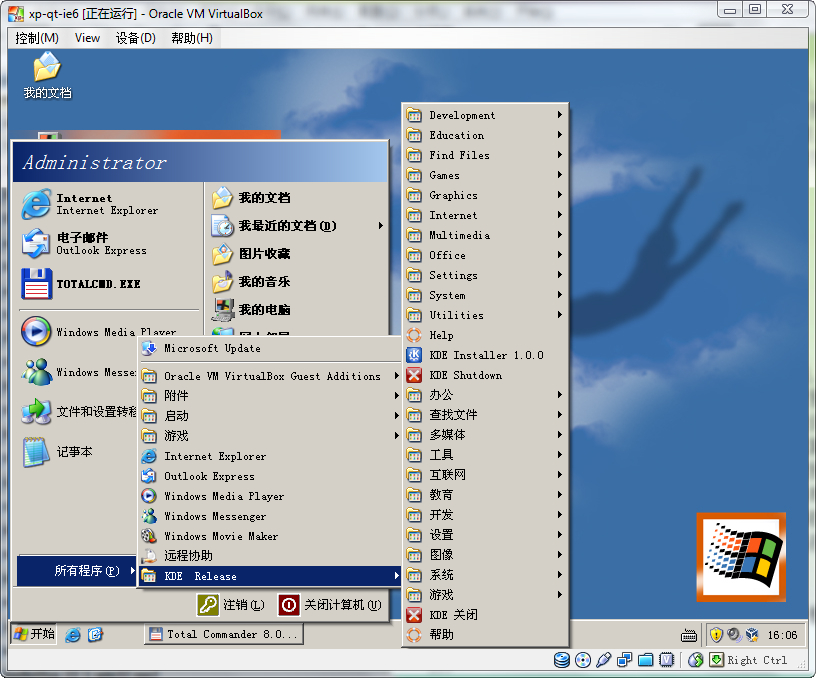Select 启动 startup folder
This screenshot has width=816, height=678.
click(270, 416)
